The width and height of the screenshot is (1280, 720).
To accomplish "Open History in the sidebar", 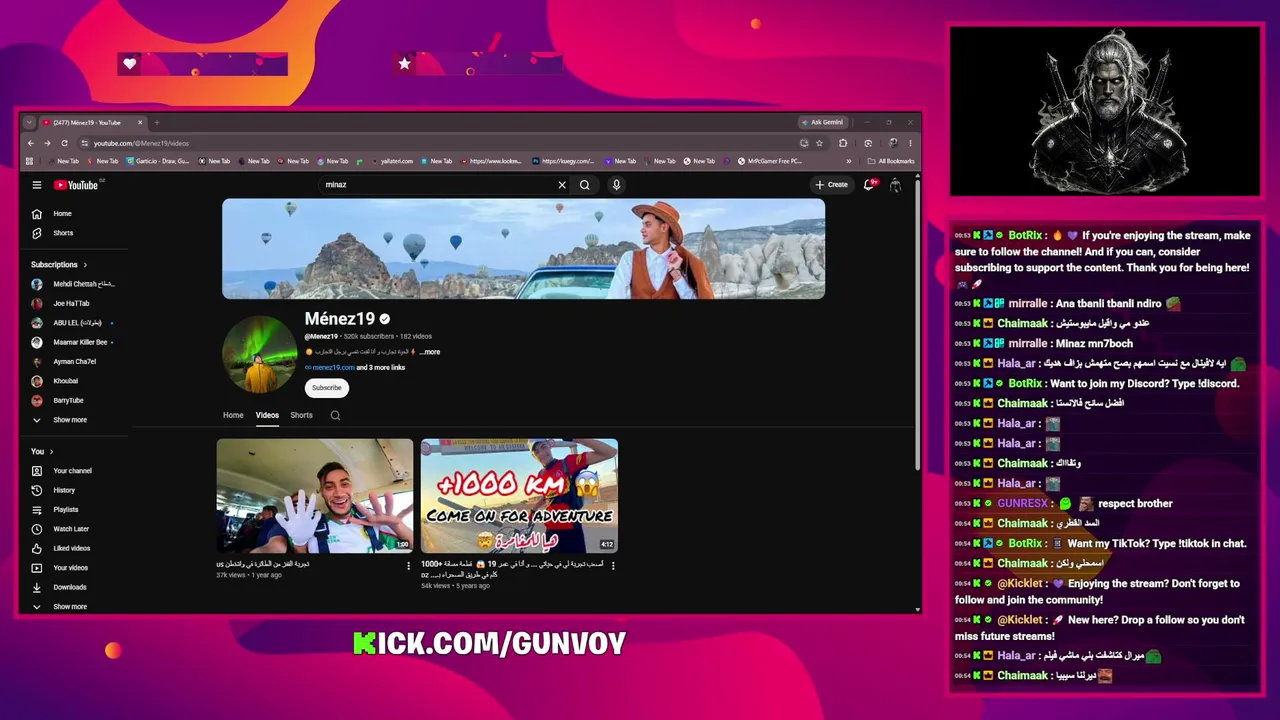I will point(75,490).
